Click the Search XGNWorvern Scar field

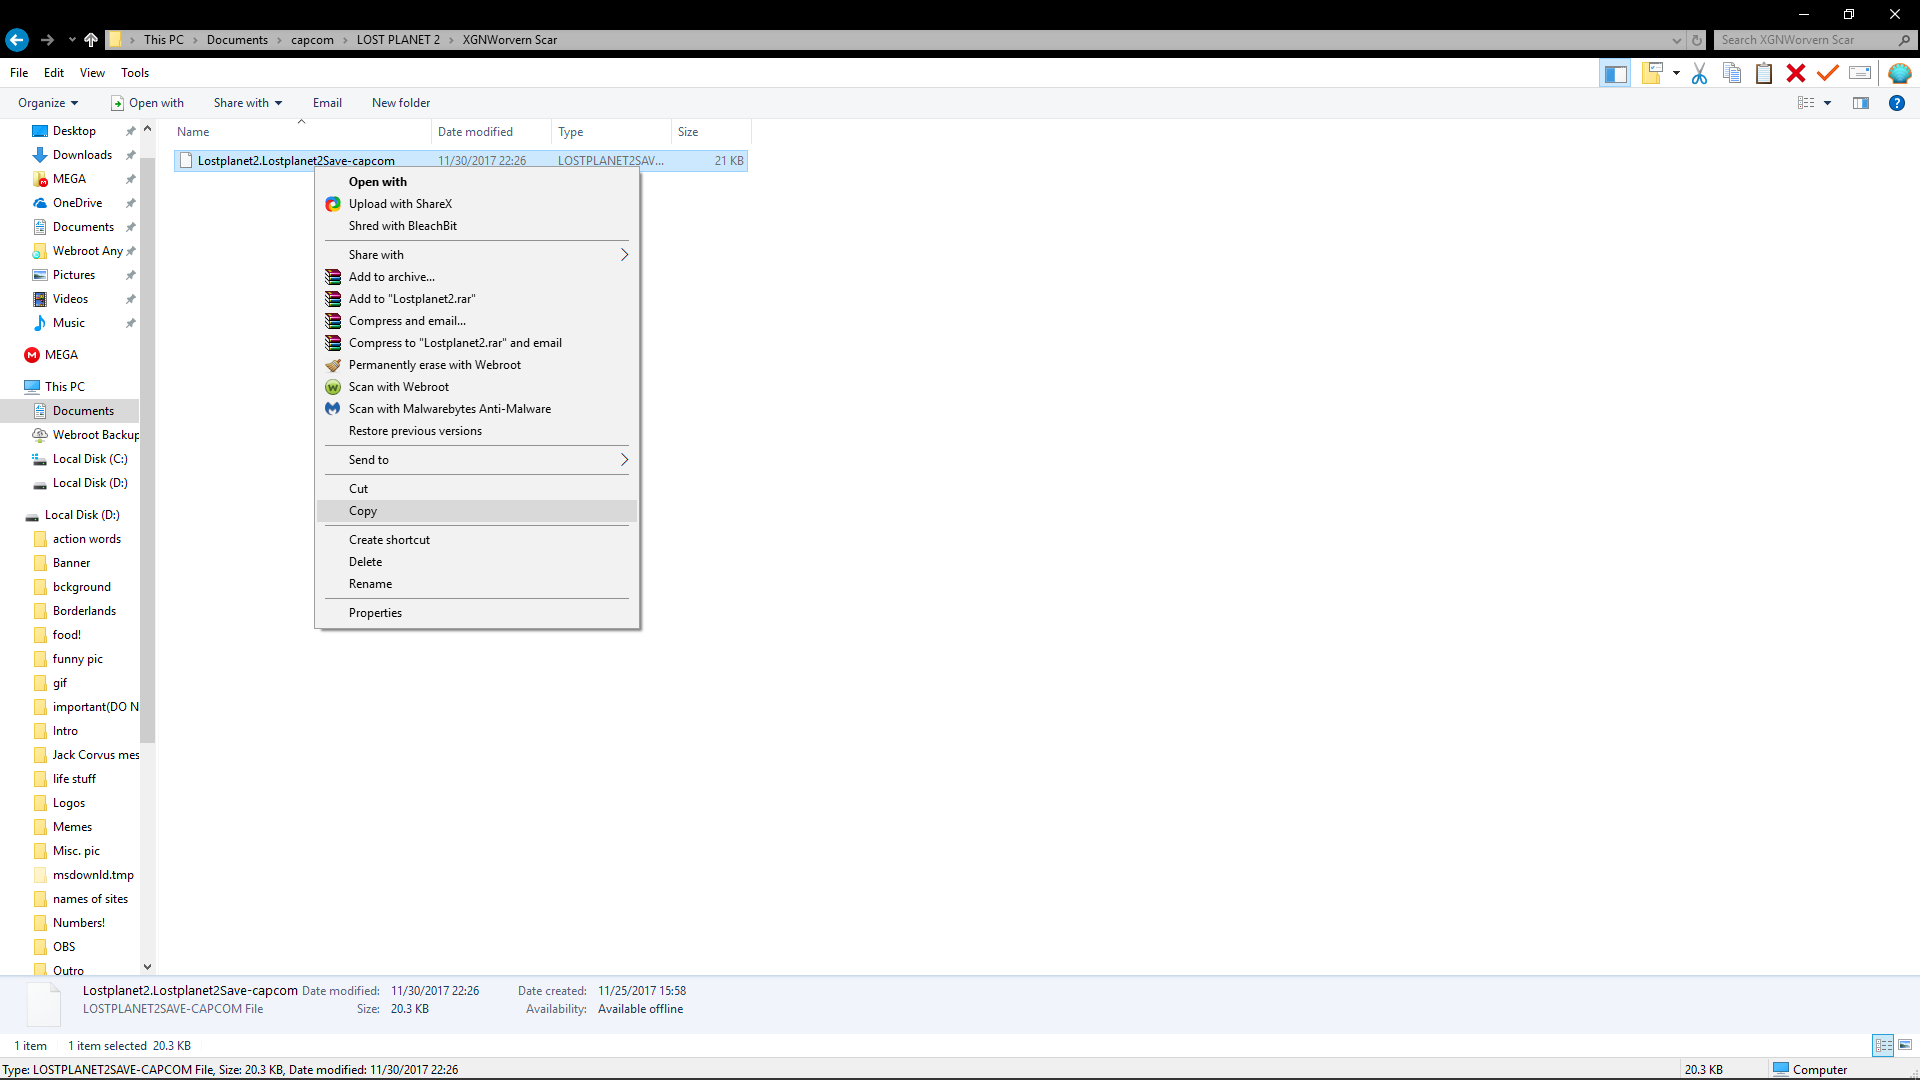tap(1800, 40)
